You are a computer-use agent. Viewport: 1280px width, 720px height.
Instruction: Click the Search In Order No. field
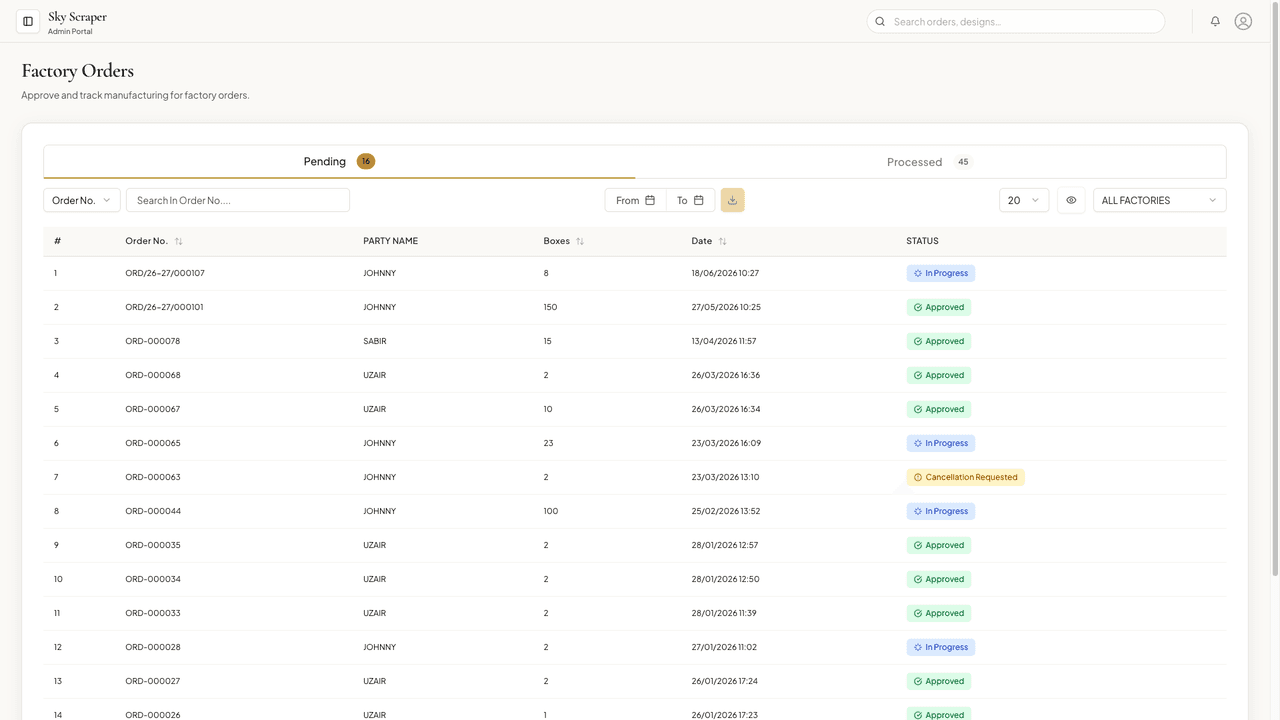click(x=238, y=200)
